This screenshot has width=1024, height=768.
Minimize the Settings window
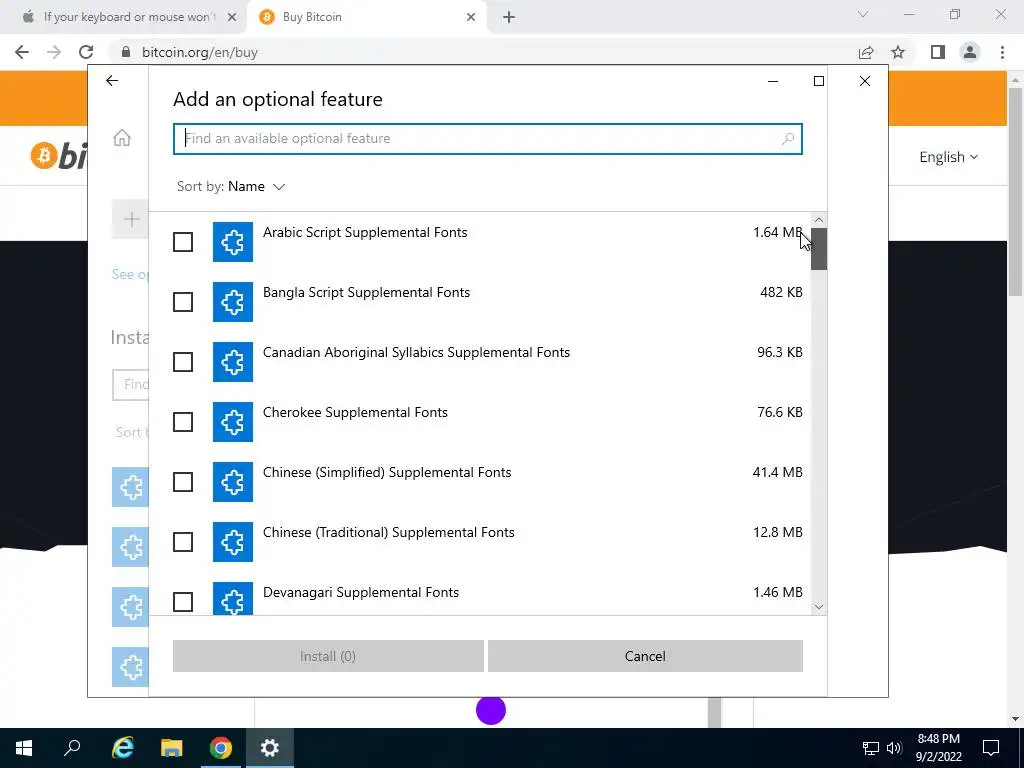pos(773,81)
